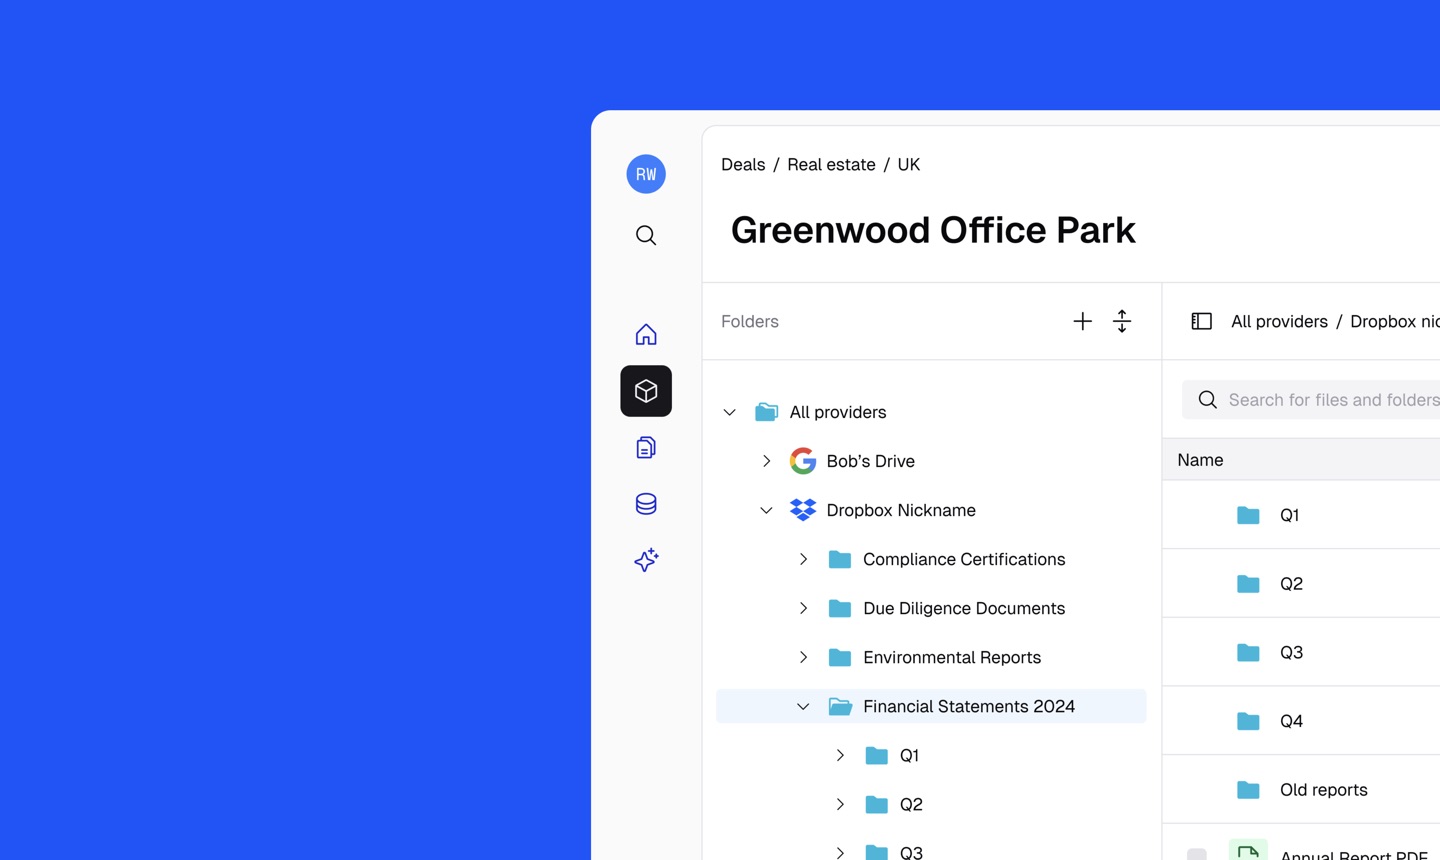The height and width of the screenshot is (860, 1440).
Task: Click the Old reports folder icon
Action: [x=1248, y=790]
